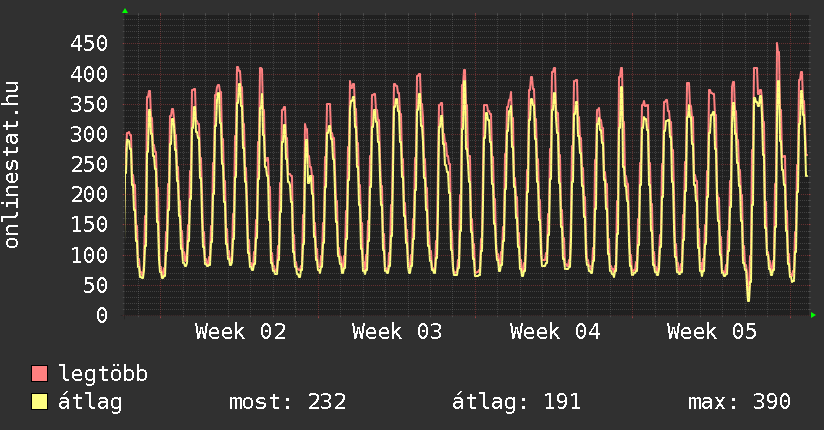Click the 'max: 390' statistic
Image resolution: width=824 pixels, height=430 pixels.
click(x=739, y=402)
